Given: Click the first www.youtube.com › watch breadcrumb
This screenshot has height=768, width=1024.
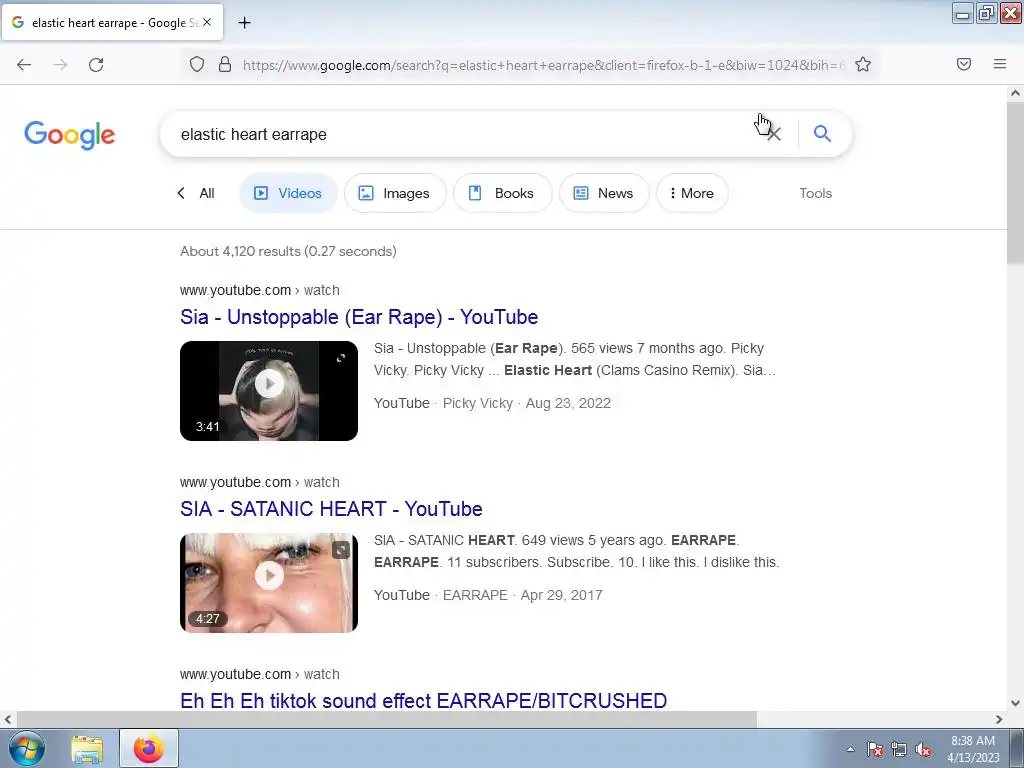Looking at the screenshot, I should pyautogui.click(x=260, y=290).
